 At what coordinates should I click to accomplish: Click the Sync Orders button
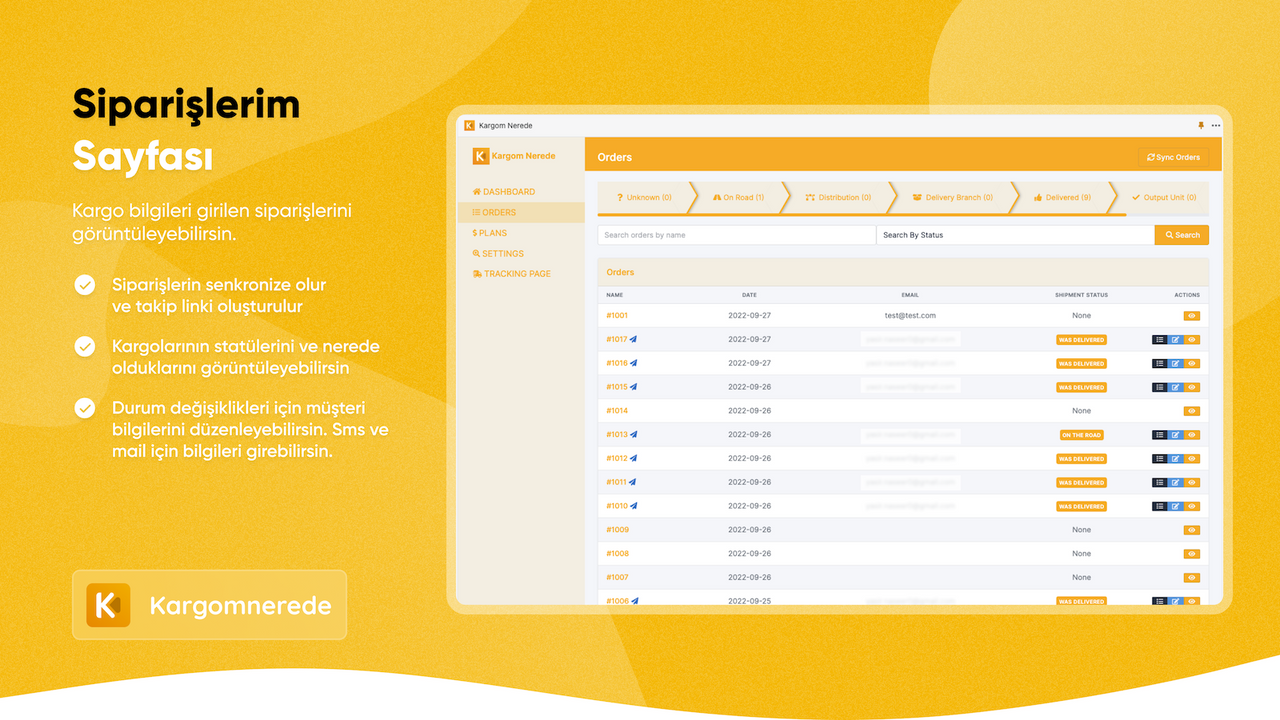(x=1173, y=157)
